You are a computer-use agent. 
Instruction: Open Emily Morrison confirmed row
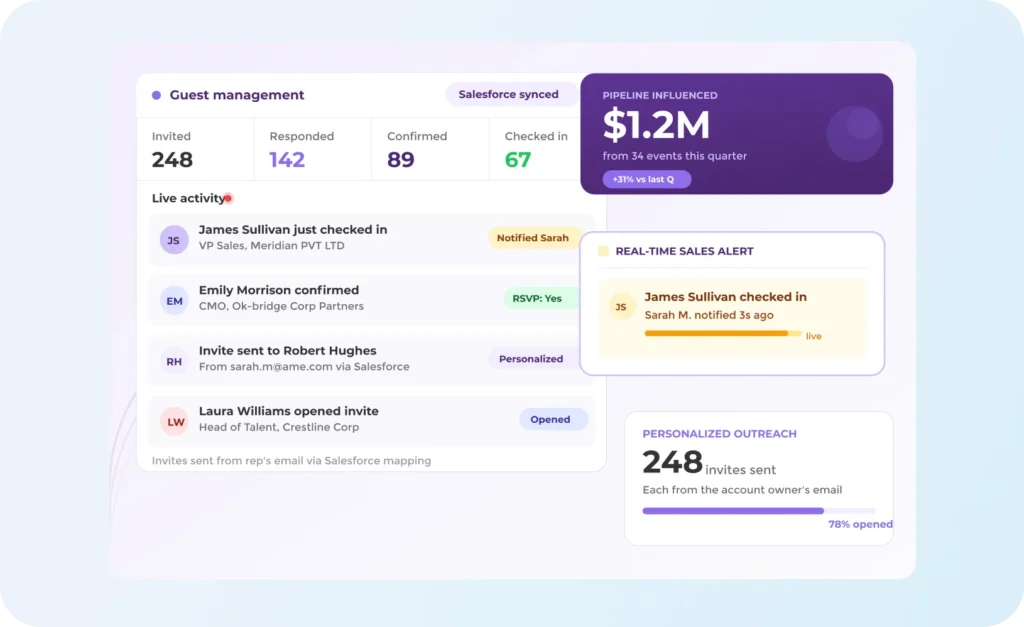[371, 300]
